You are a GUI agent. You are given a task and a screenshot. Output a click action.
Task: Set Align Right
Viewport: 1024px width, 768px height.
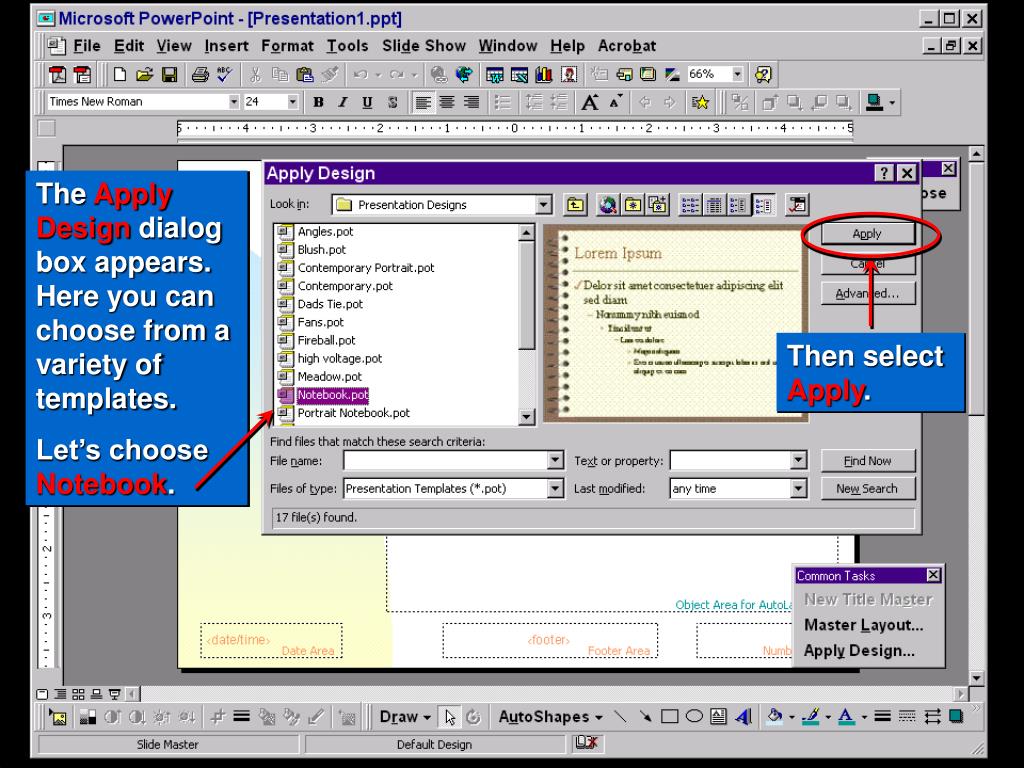[x=472, y=102]
